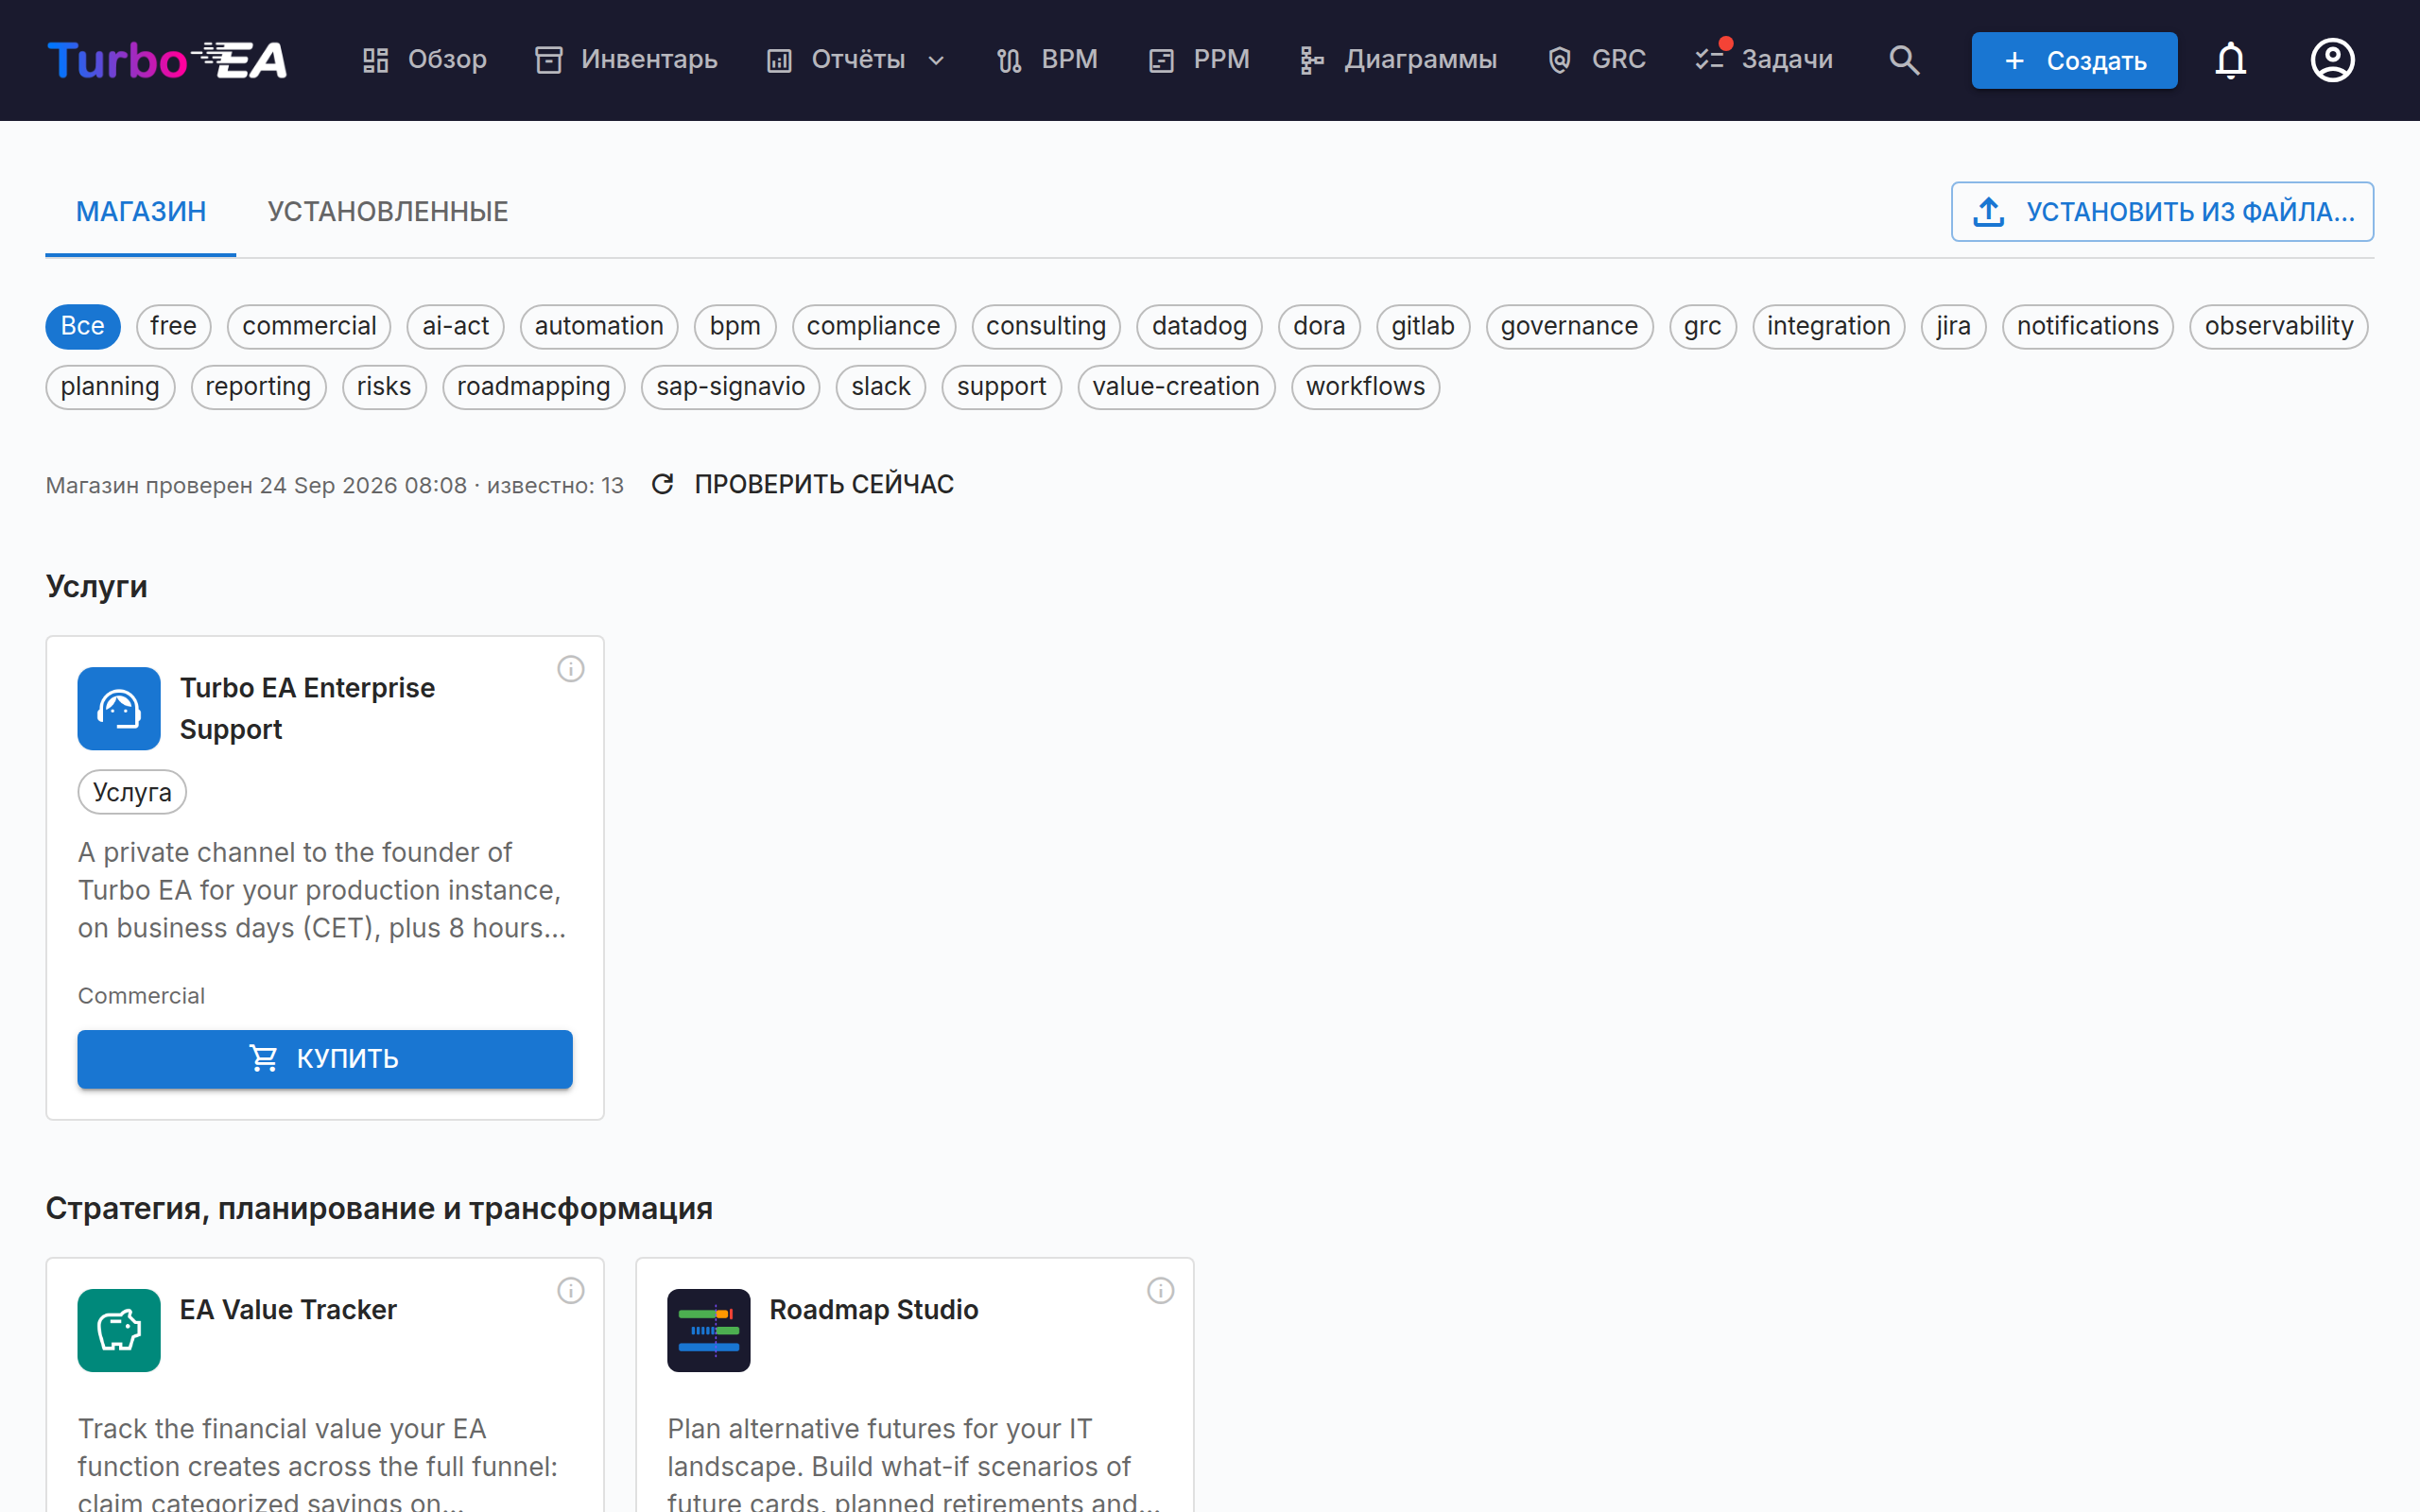The width and height of the screenshot is (2420, 1512).
Task: Toggle the commercial filter chip
Action: tap(309, 327)
